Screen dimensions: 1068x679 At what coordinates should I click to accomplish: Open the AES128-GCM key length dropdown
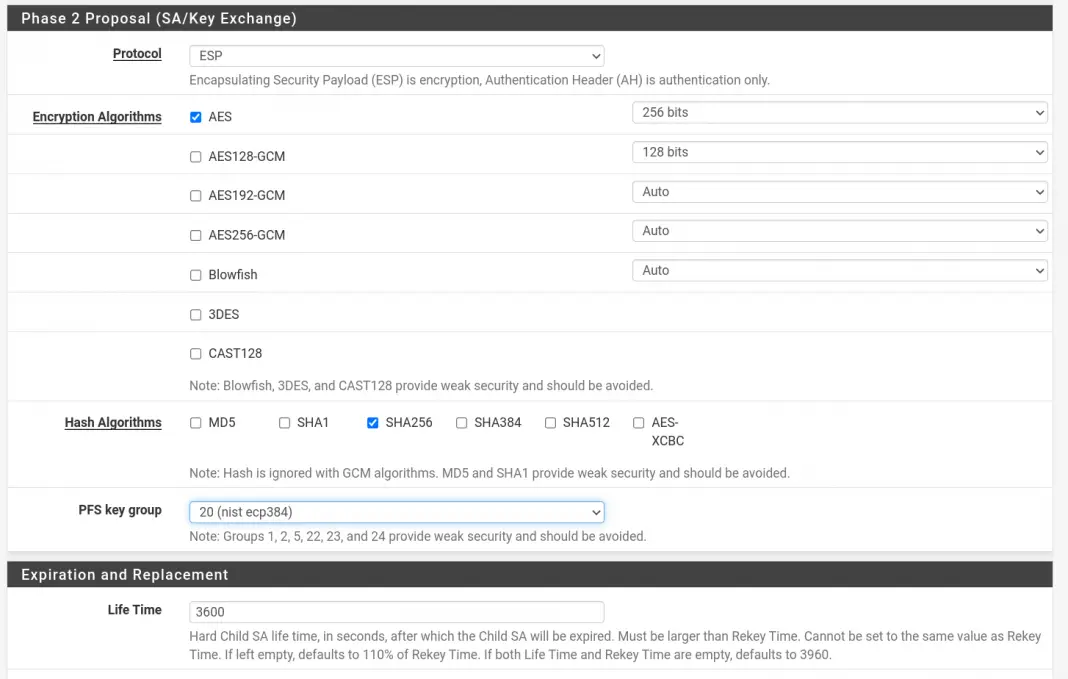coord(838,152)
